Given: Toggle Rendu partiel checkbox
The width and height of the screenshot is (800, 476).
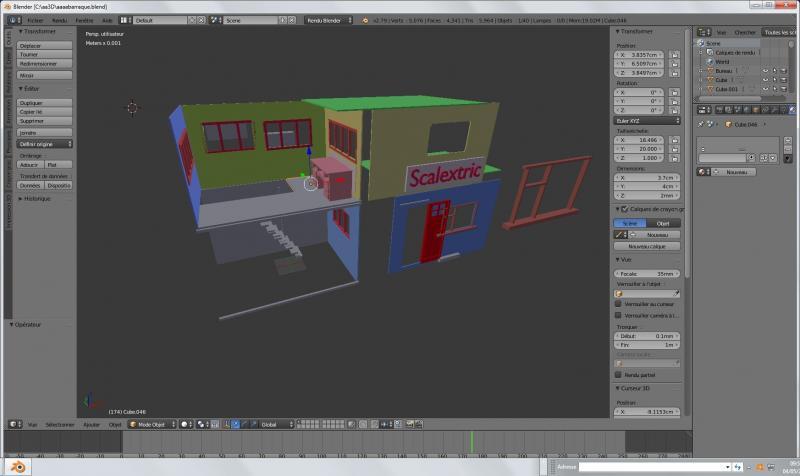Looking at the screenshot, I should tap(617, 375).
